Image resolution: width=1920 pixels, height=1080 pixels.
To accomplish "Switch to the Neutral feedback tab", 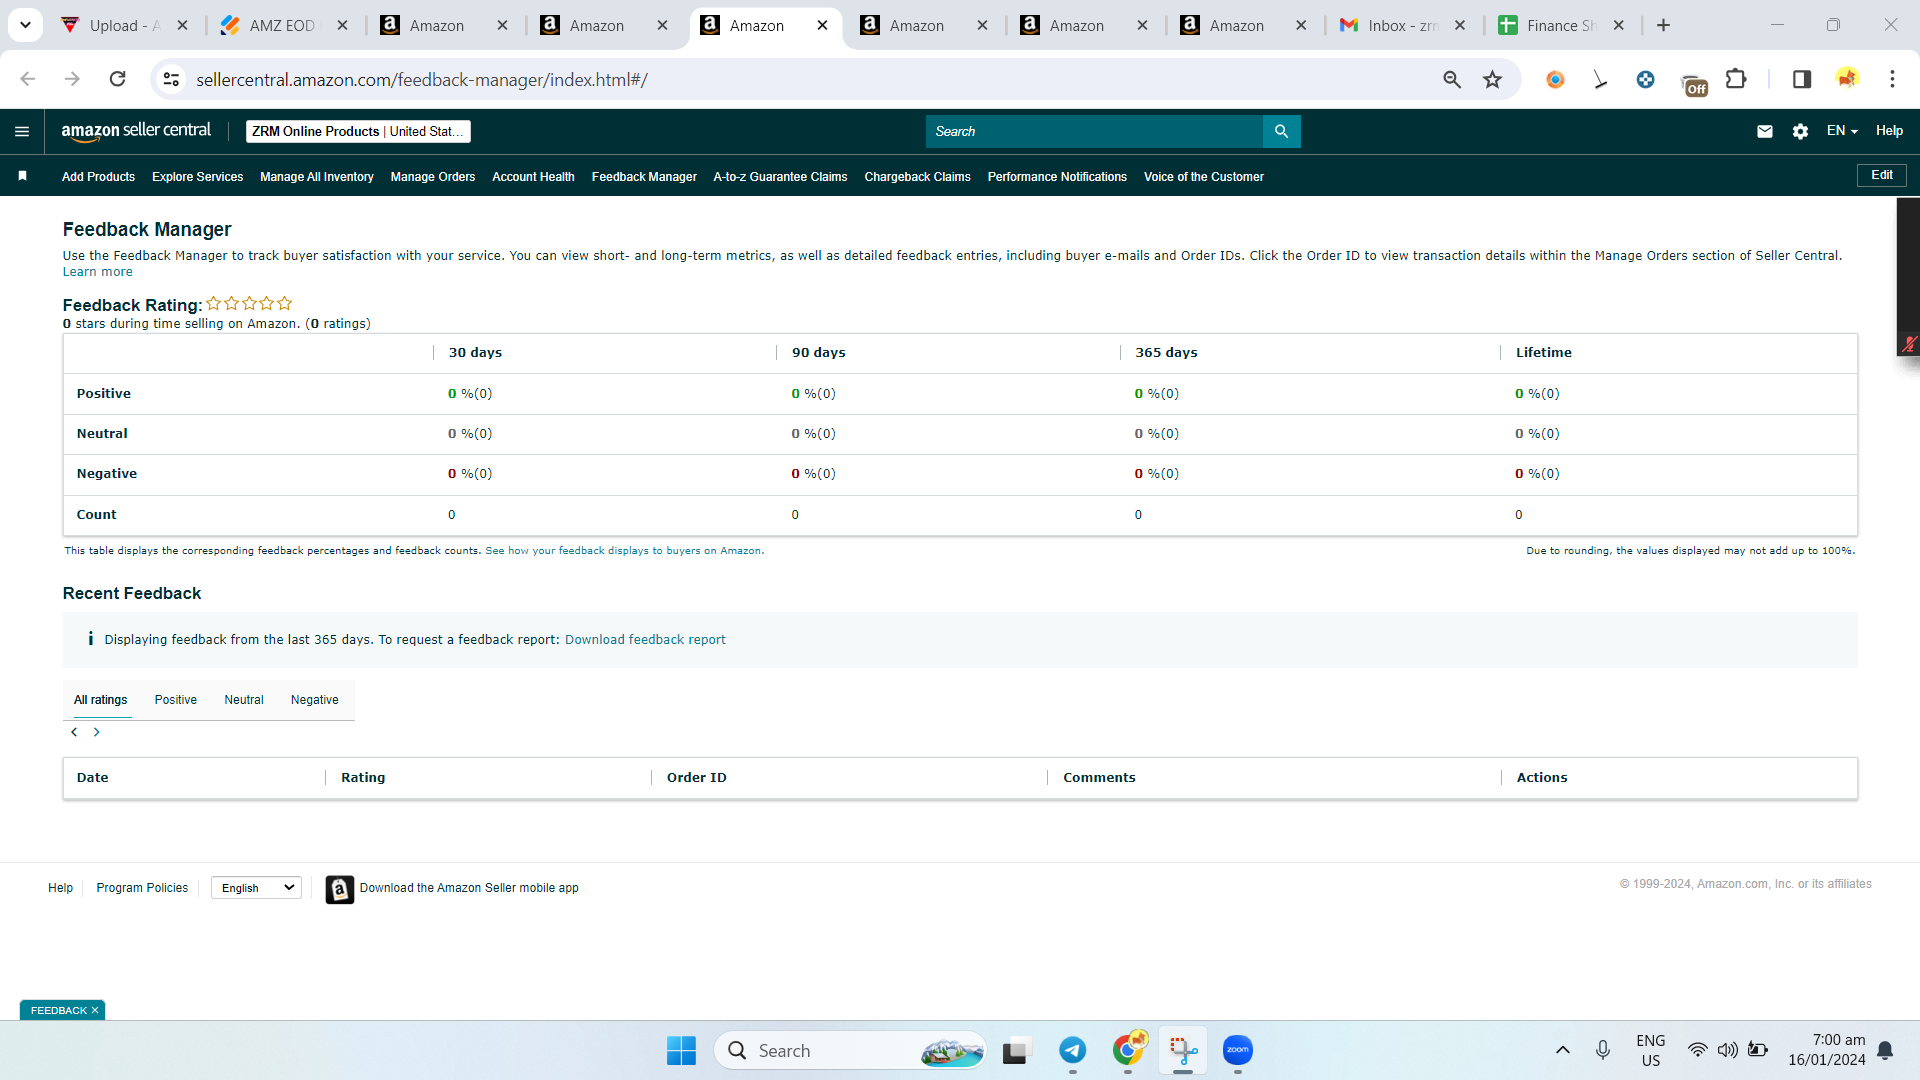I will click(x=244, y=700).
